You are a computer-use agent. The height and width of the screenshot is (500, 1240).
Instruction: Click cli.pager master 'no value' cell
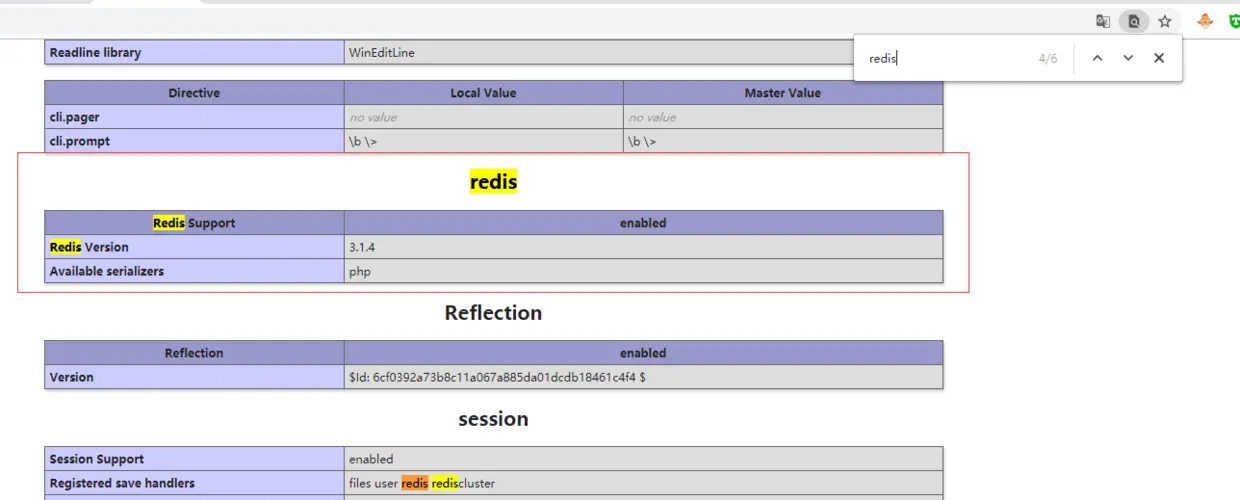[783, 117]
